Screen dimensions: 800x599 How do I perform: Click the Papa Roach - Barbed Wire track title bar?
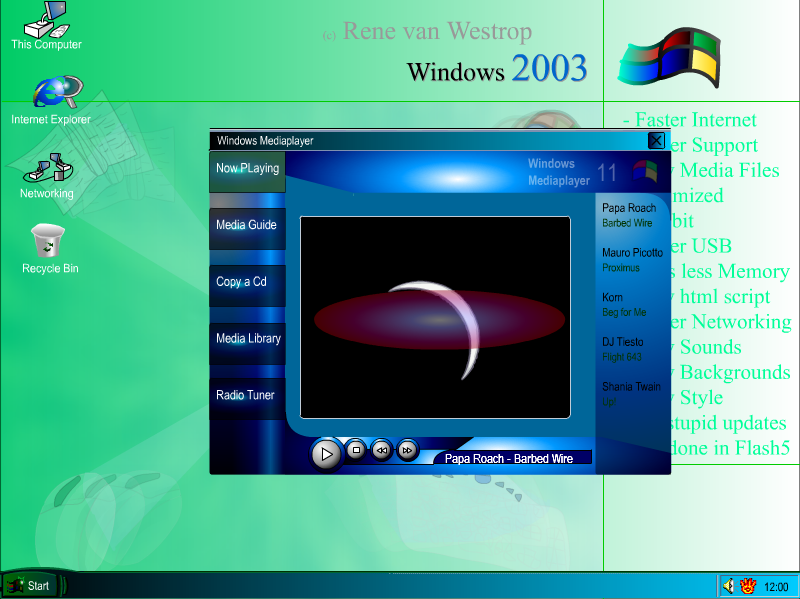coord(512,458)
